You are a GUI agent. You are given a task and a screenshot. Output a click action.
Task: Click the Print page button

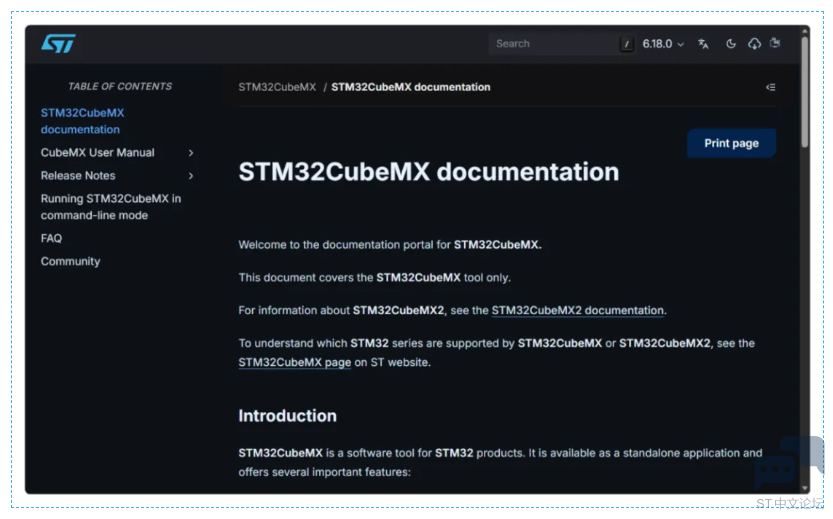[731, 143]
